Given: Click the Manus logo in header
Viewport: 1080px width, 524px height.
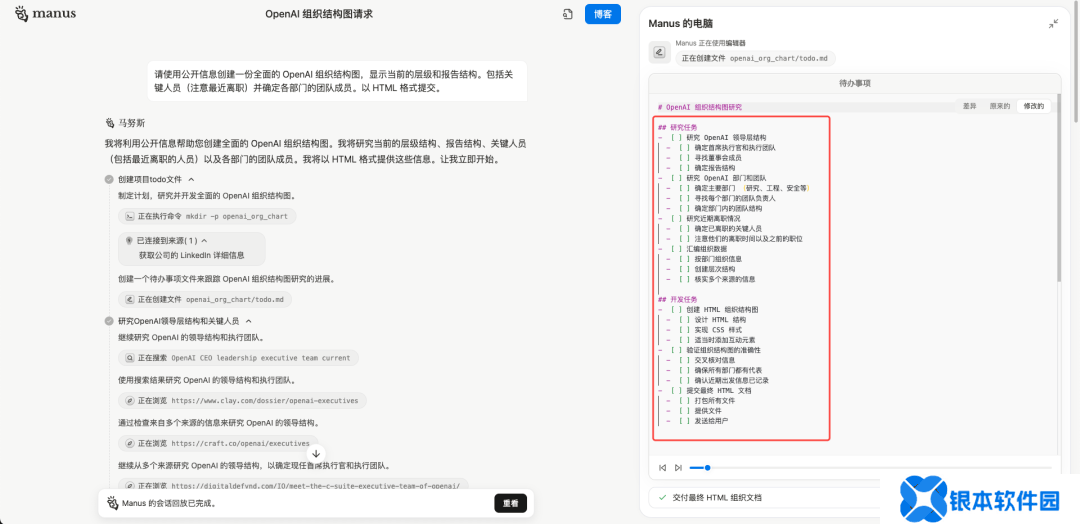Looking at the screenshot, I should coord(44,14).
